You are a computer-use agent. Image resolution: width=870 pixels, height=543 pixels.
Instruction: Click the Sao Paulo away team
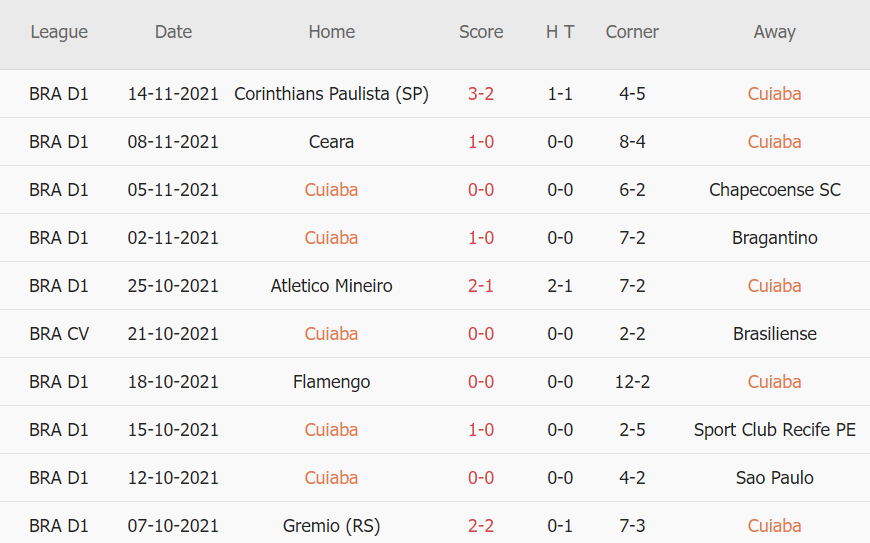774,478
